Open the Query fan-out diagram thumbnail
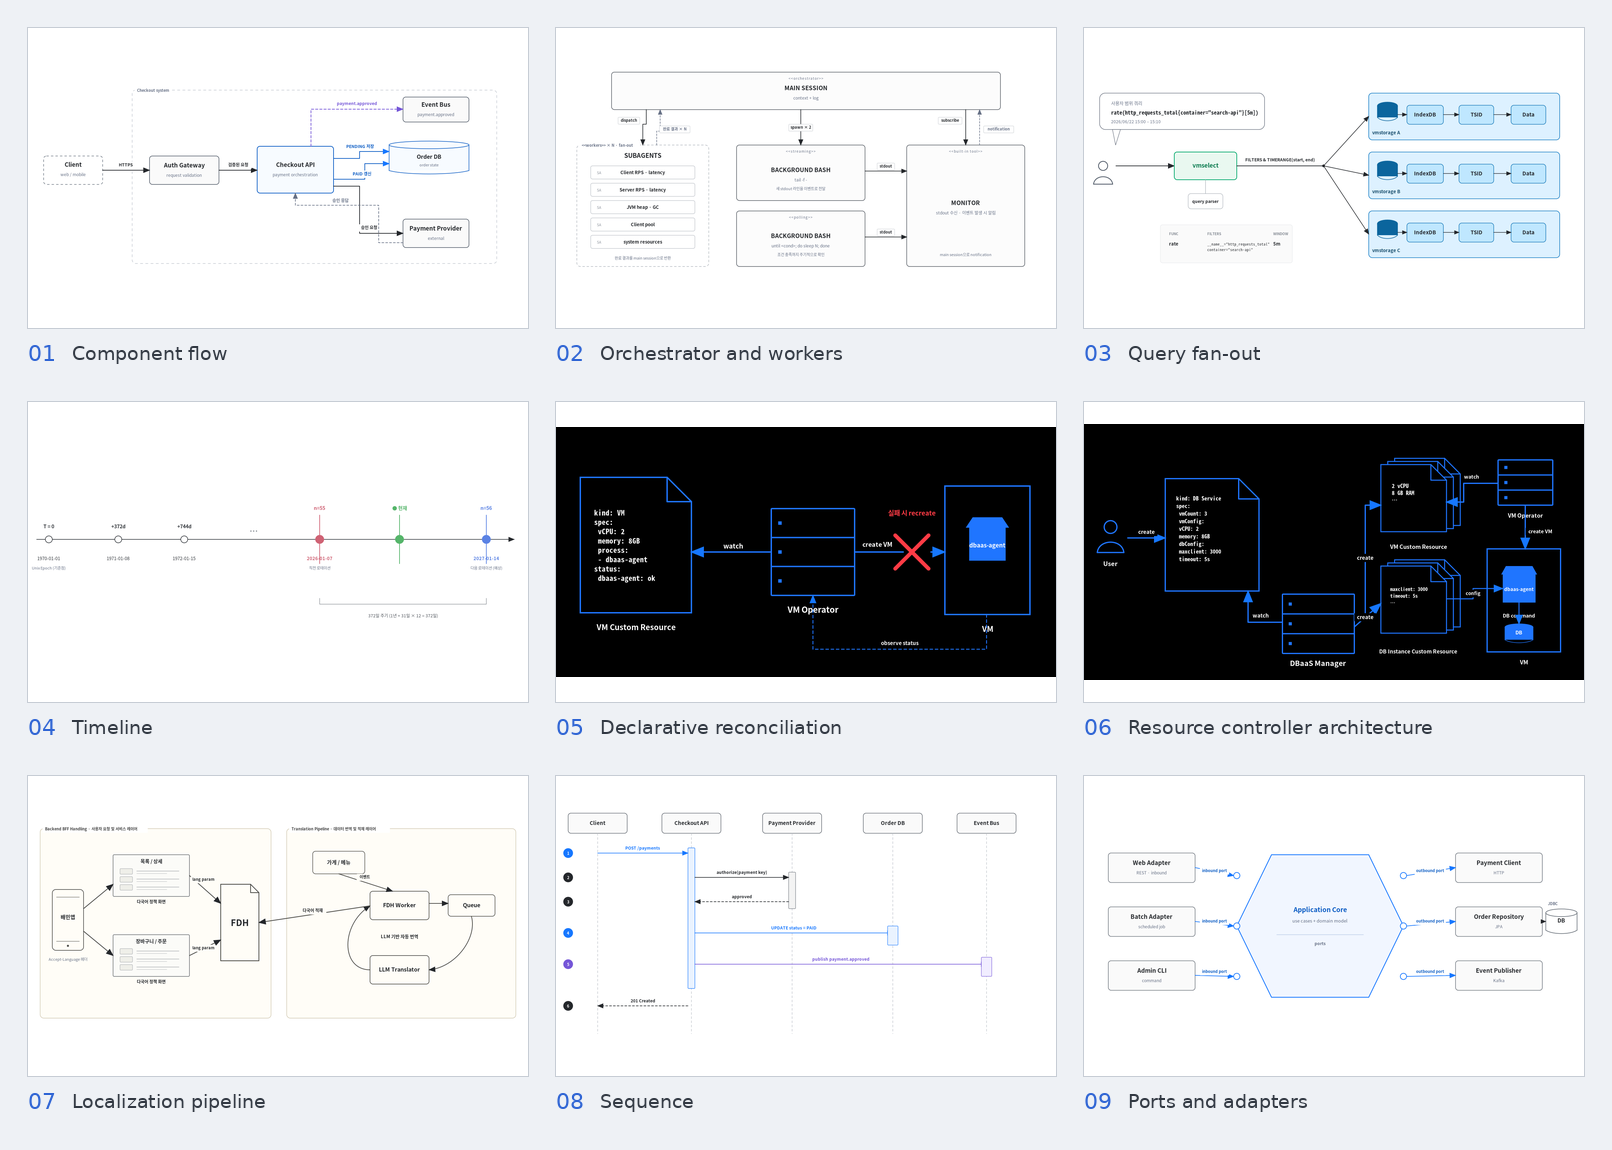Viewport: 1612px width, 1150px height. pyautogui.click(x=1334, y=178)
